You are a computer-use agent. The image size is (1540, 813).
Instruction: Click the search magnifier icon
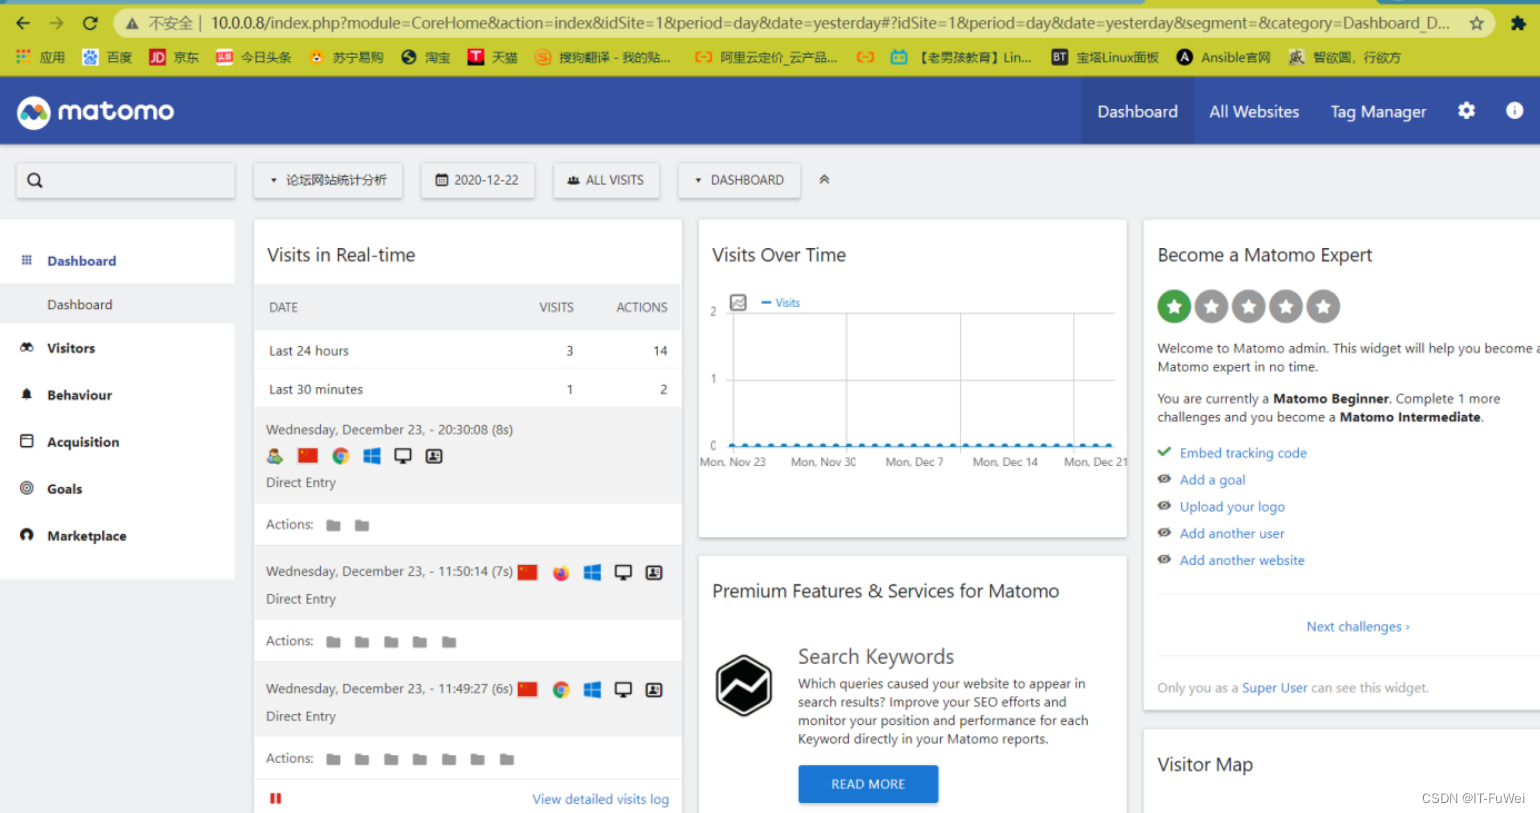35,180
